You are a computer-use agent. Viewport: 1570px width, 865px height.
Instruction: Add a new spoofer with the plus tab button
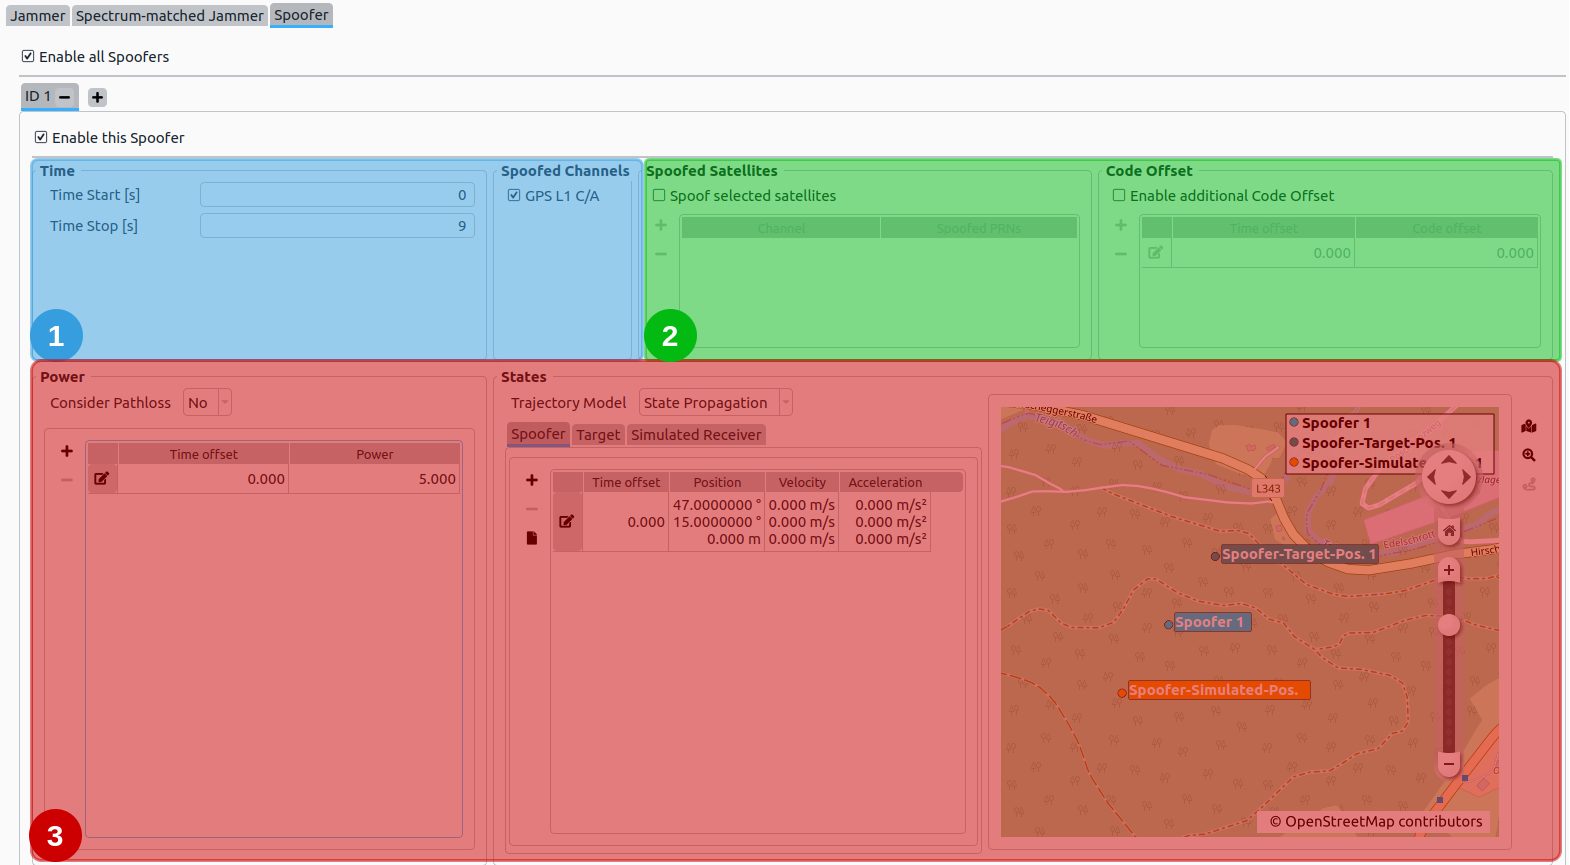coord(97,97)
